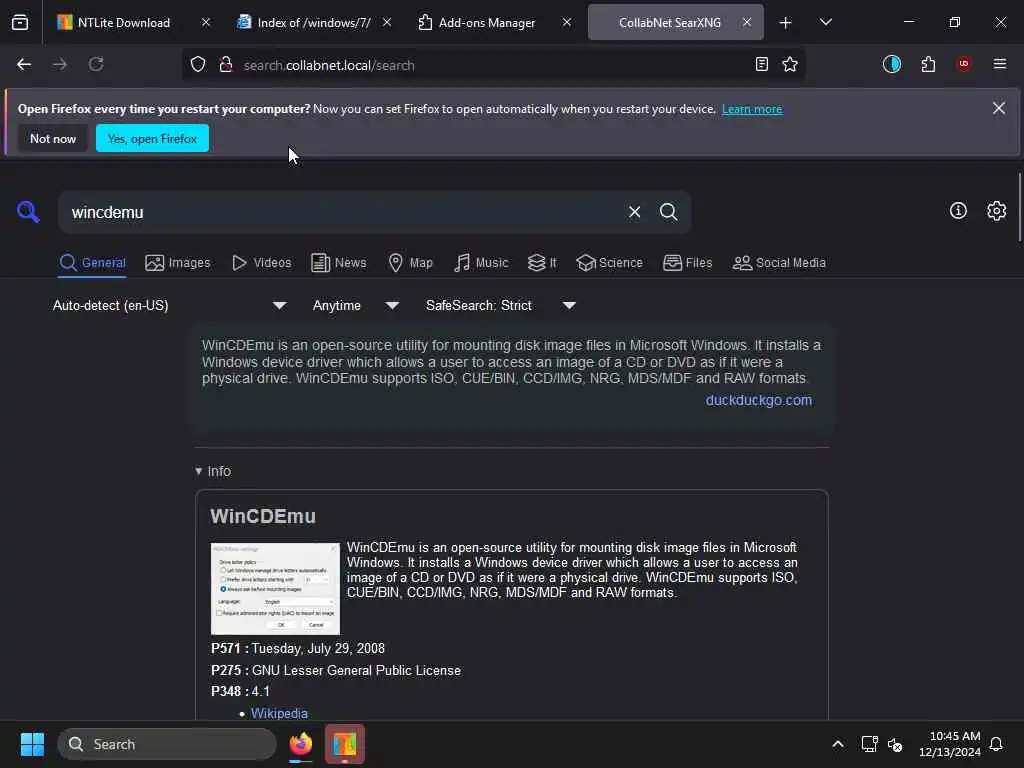
Task: Switch to Science category
Action: click(609, 263)
